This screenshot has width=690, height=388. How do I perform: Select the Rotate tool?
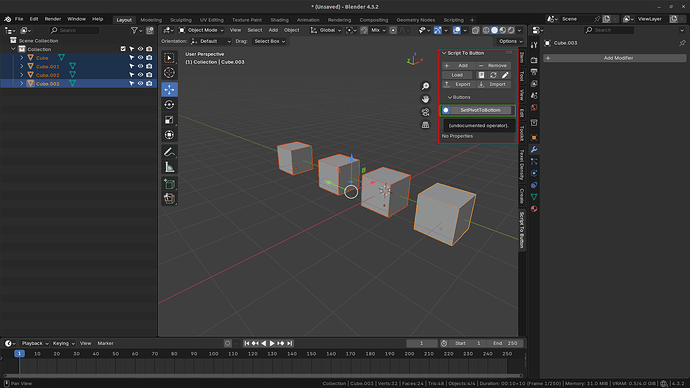point(169,105)
